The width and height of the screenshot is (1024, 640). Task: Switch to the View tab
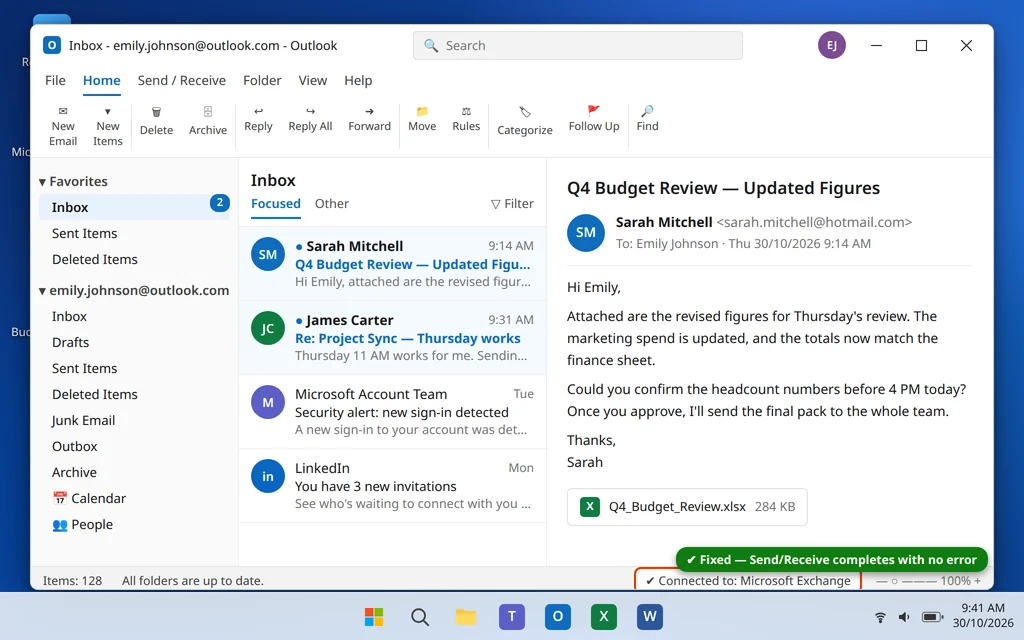(313, 80)
